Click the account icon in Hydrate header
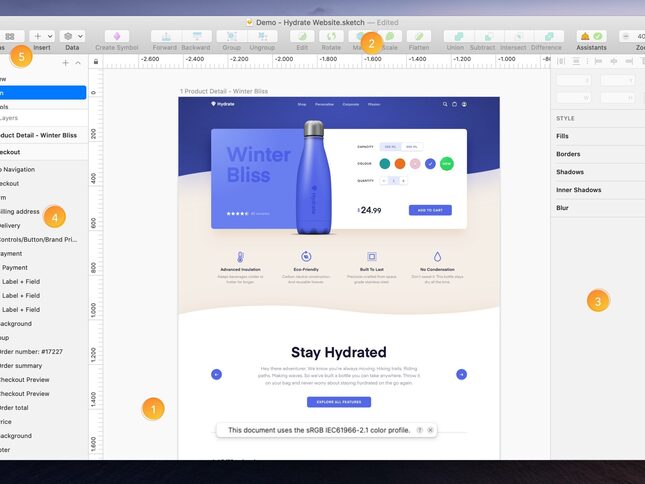The width and height of the screenshot is (645, 484). 464,104
